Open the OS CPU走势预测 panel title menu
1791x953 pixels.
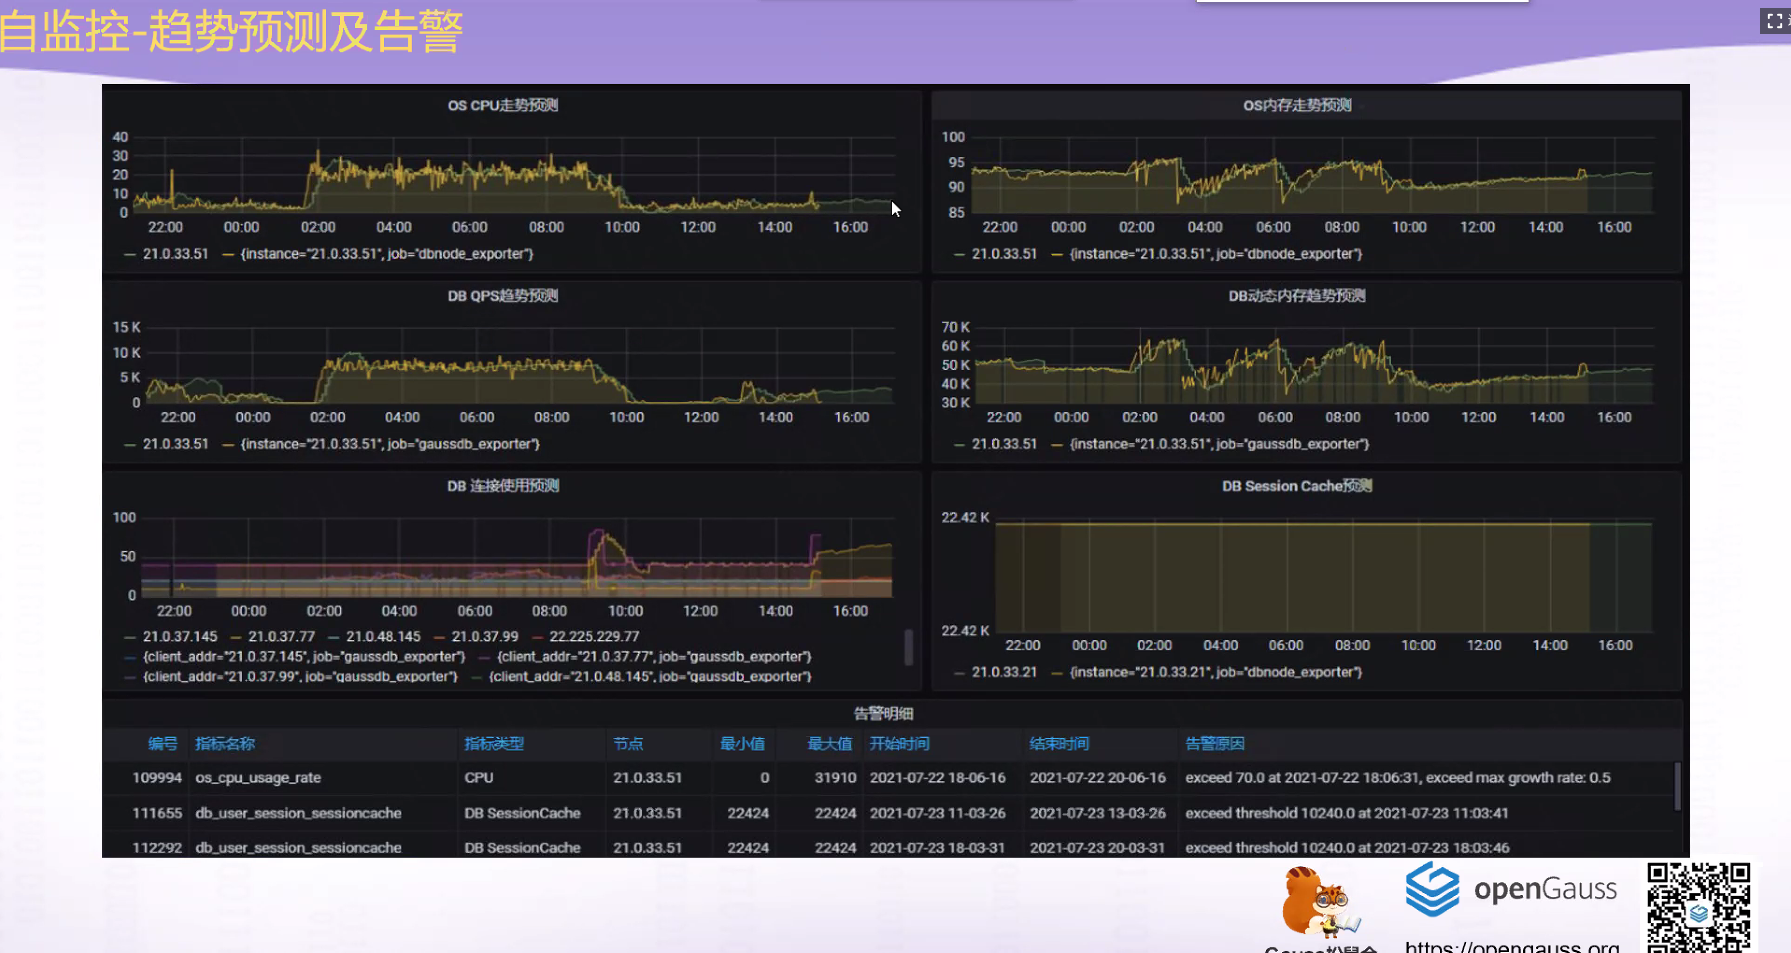503,105
